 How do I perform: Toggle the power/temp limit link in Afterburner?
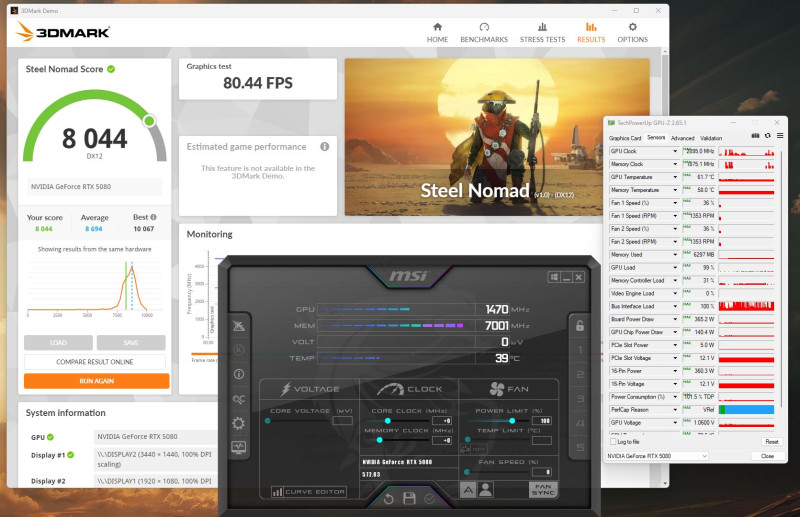point(465,449)
